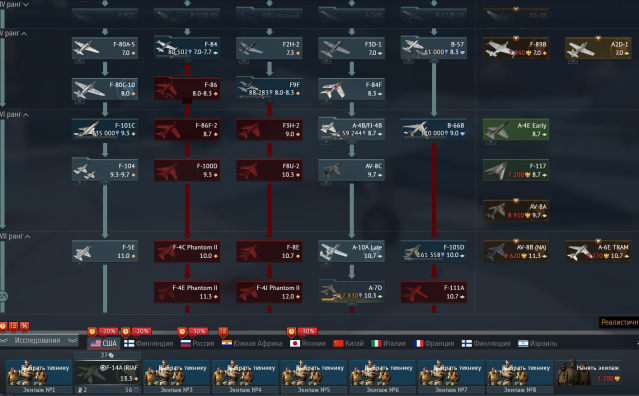
Task: Click the F-117 premium aircraft
Action: tap(516, 170)
